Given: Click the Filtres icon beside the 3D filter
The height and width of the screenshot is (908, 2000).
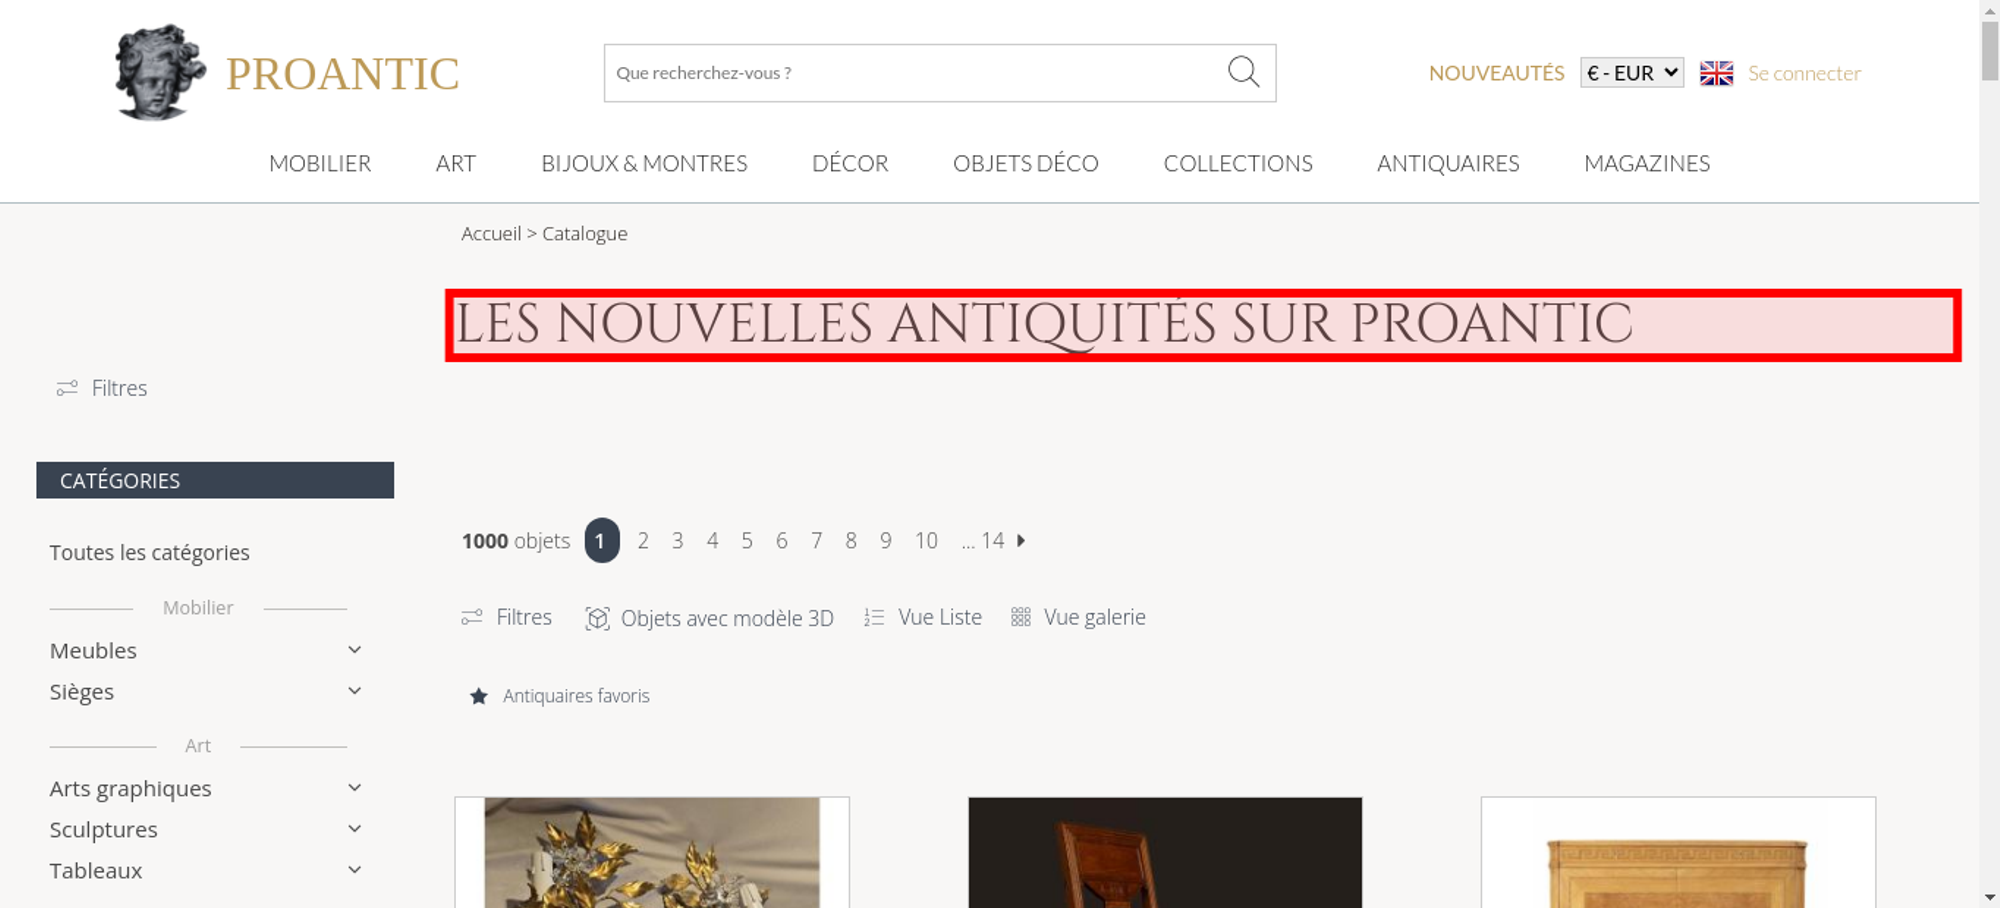Looking at the screenshot, I should [471, 617].
